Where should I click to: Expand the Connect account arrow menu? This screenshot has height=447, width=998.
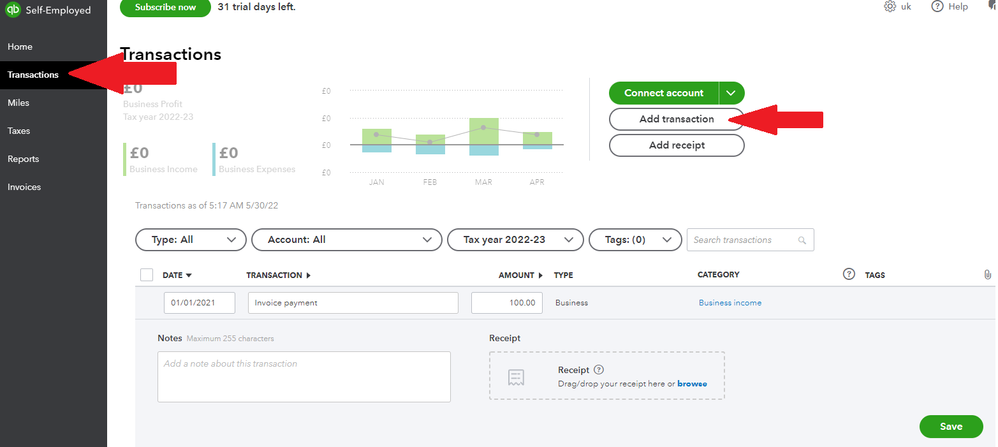[731, 93]
